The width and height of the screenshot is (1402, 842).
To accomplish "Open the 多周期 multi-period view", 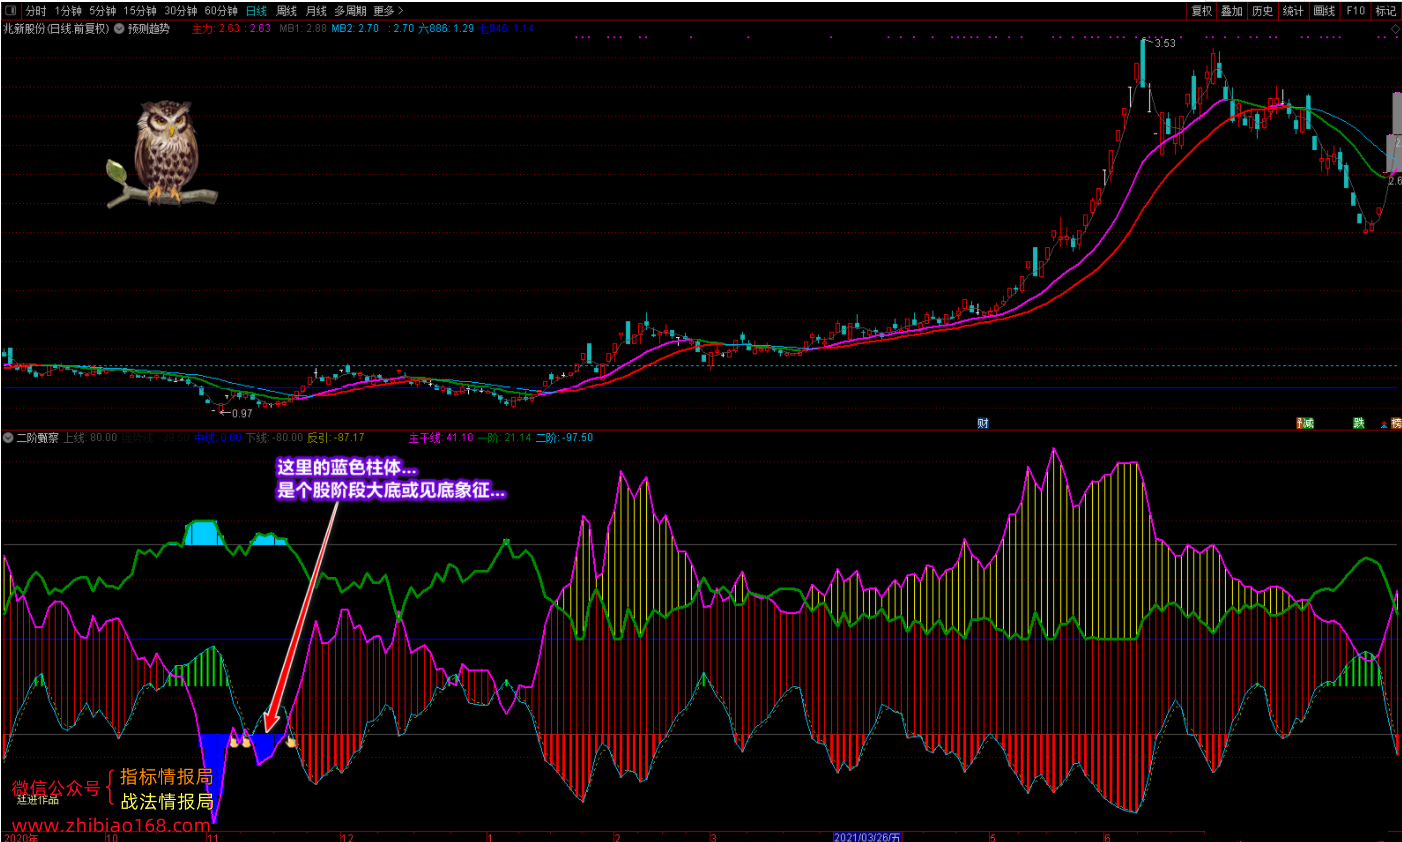I will [x=350, y=11].
